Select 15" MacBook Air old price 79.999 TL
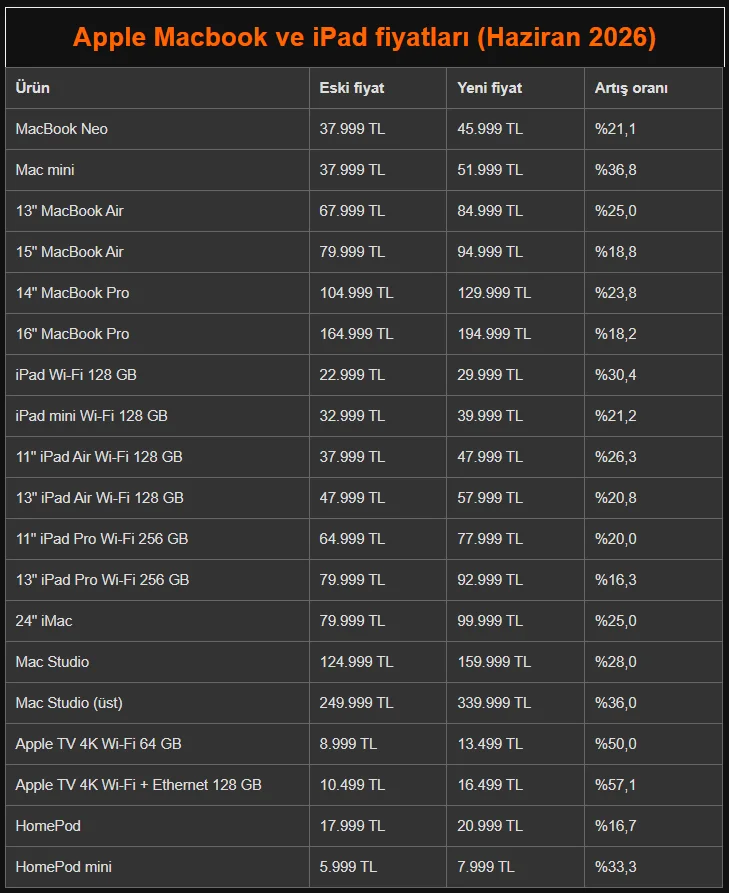The width and height of the screenshot is (729, 893). (x=352, y=252)
